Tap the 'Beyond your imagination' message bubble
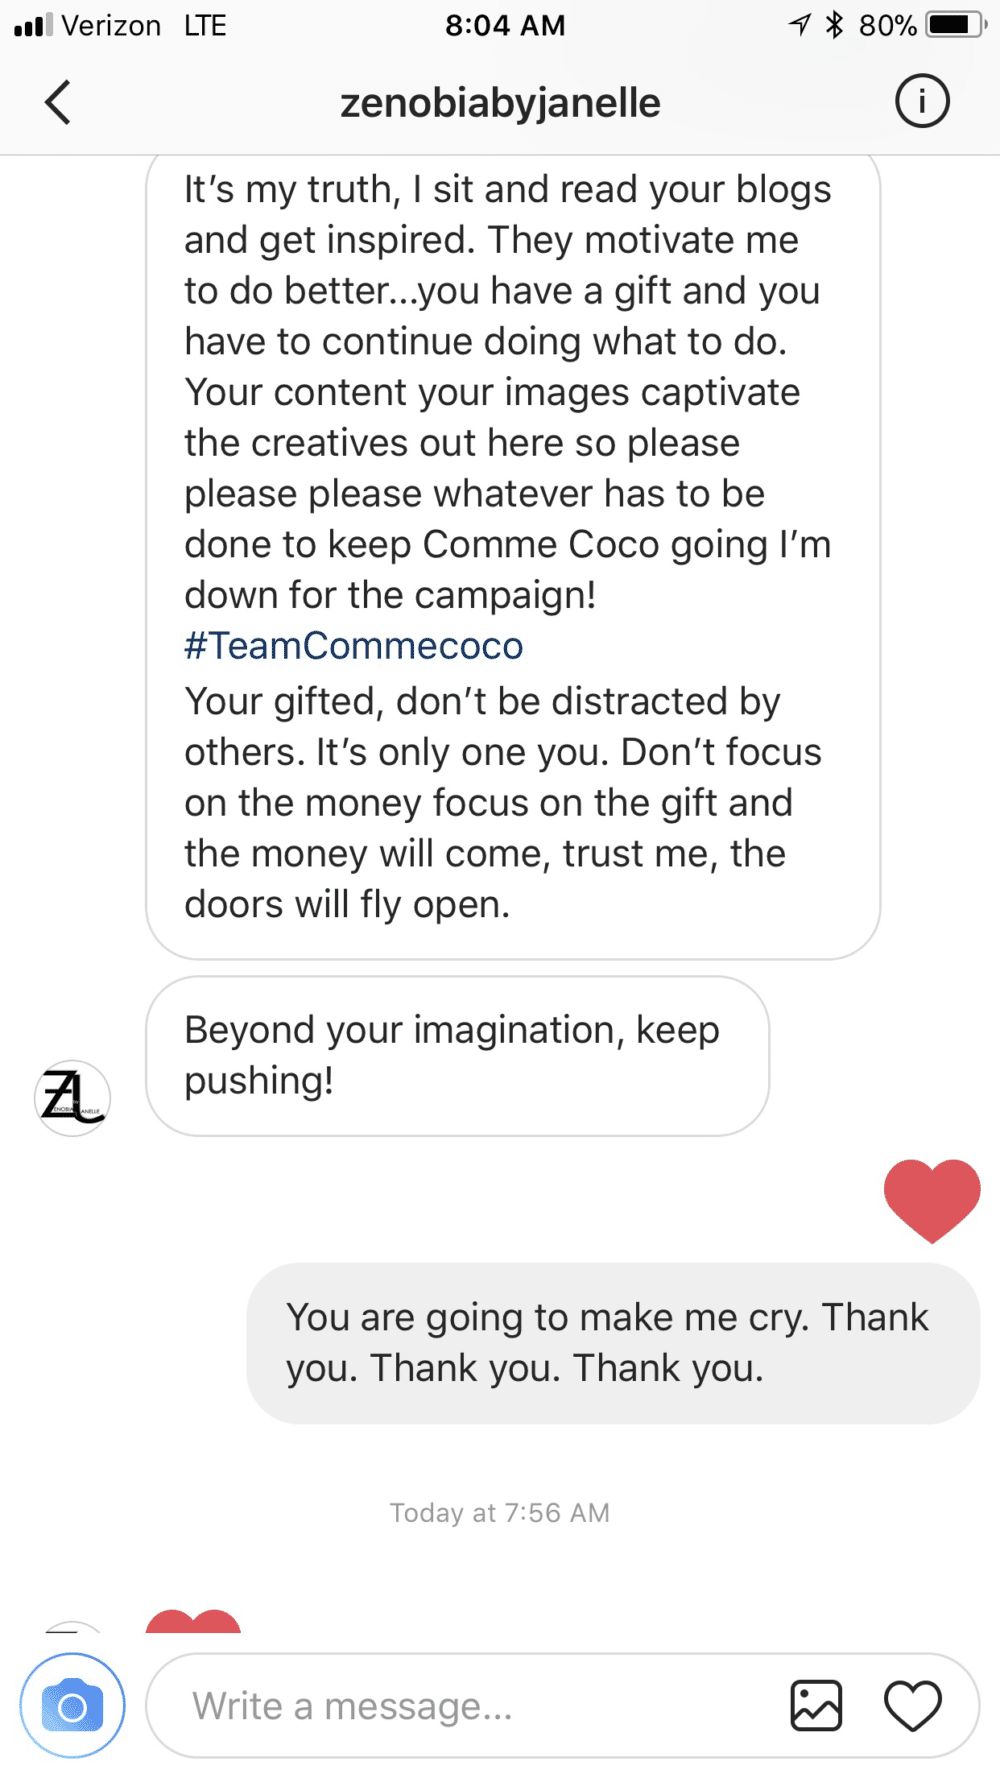Image resolution: width=1000 pixels, height=1778 pixels. (x=457, y=1056)
